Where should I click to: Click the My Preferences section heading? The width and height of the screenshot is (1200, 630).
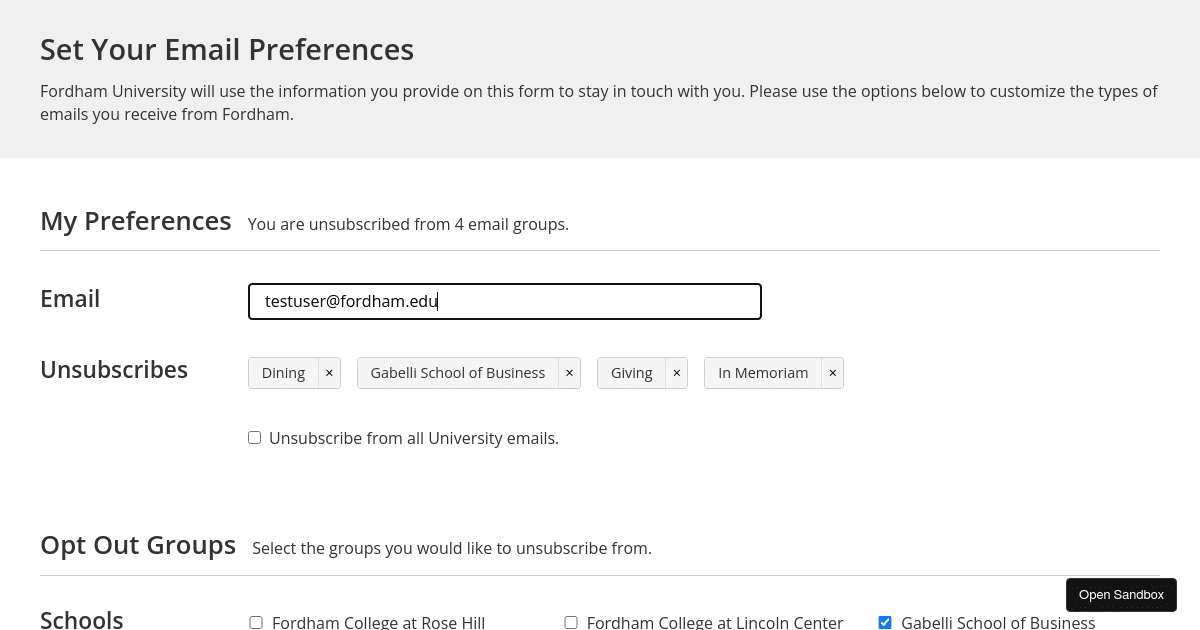(136, 221)
